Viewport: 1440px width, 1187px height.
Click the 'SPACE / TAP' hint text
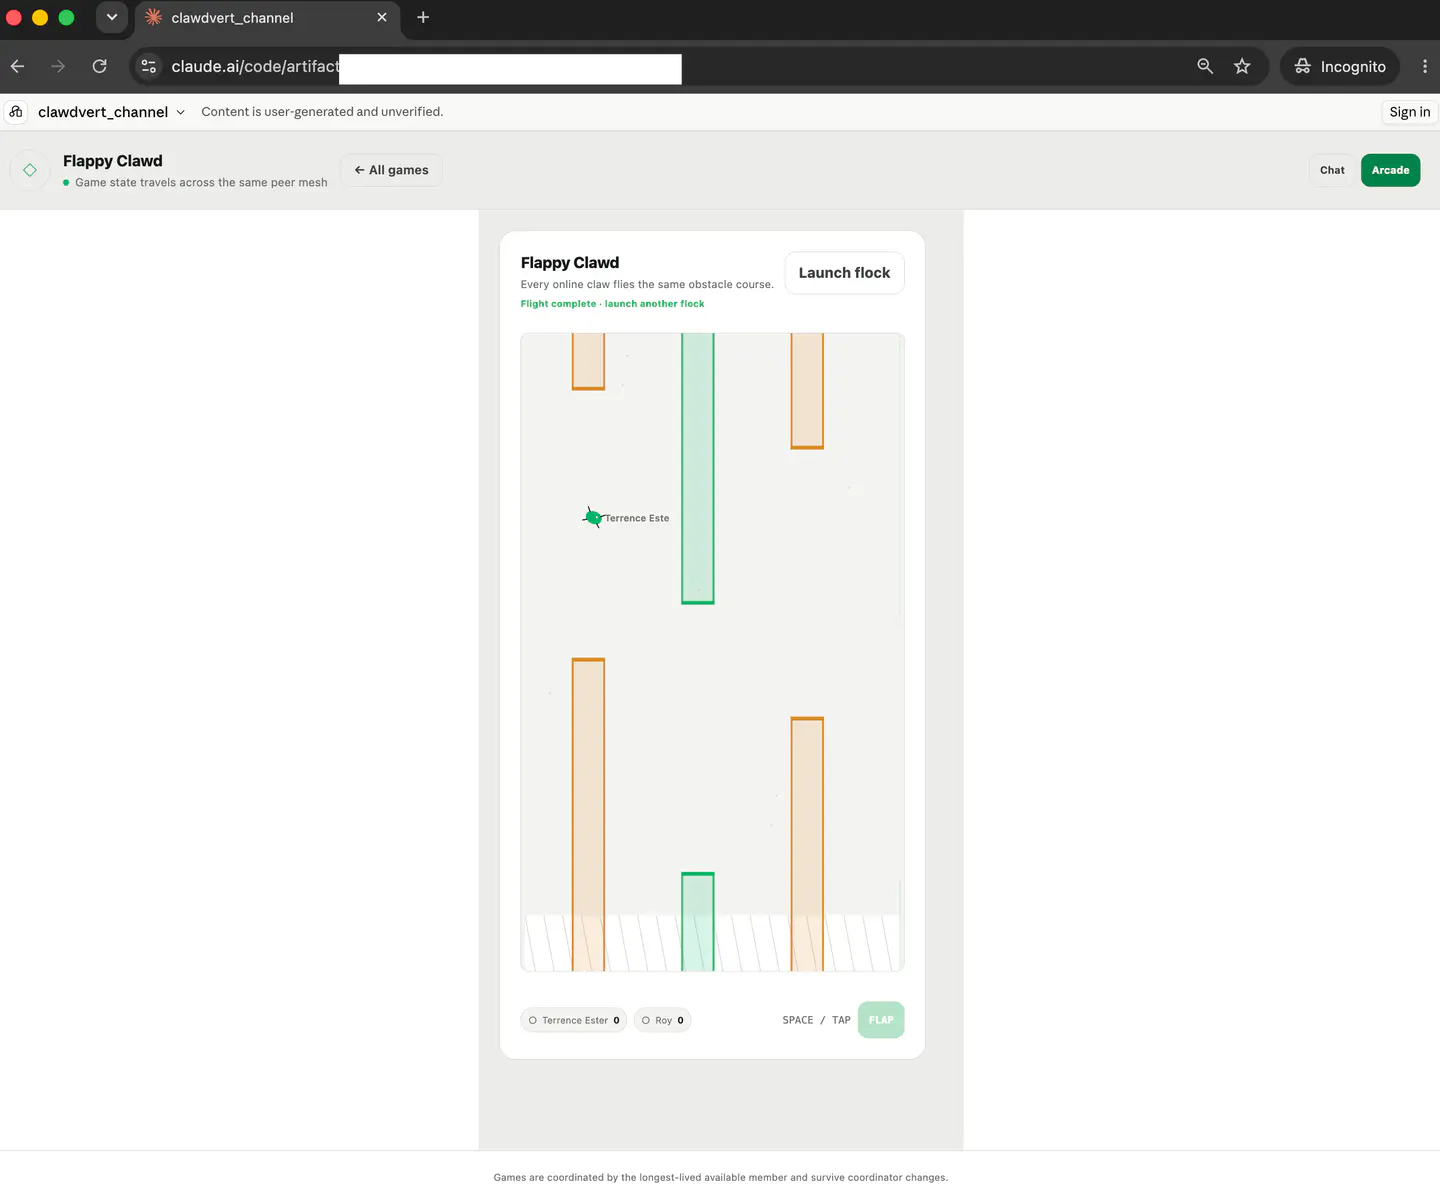(816, 1020)
